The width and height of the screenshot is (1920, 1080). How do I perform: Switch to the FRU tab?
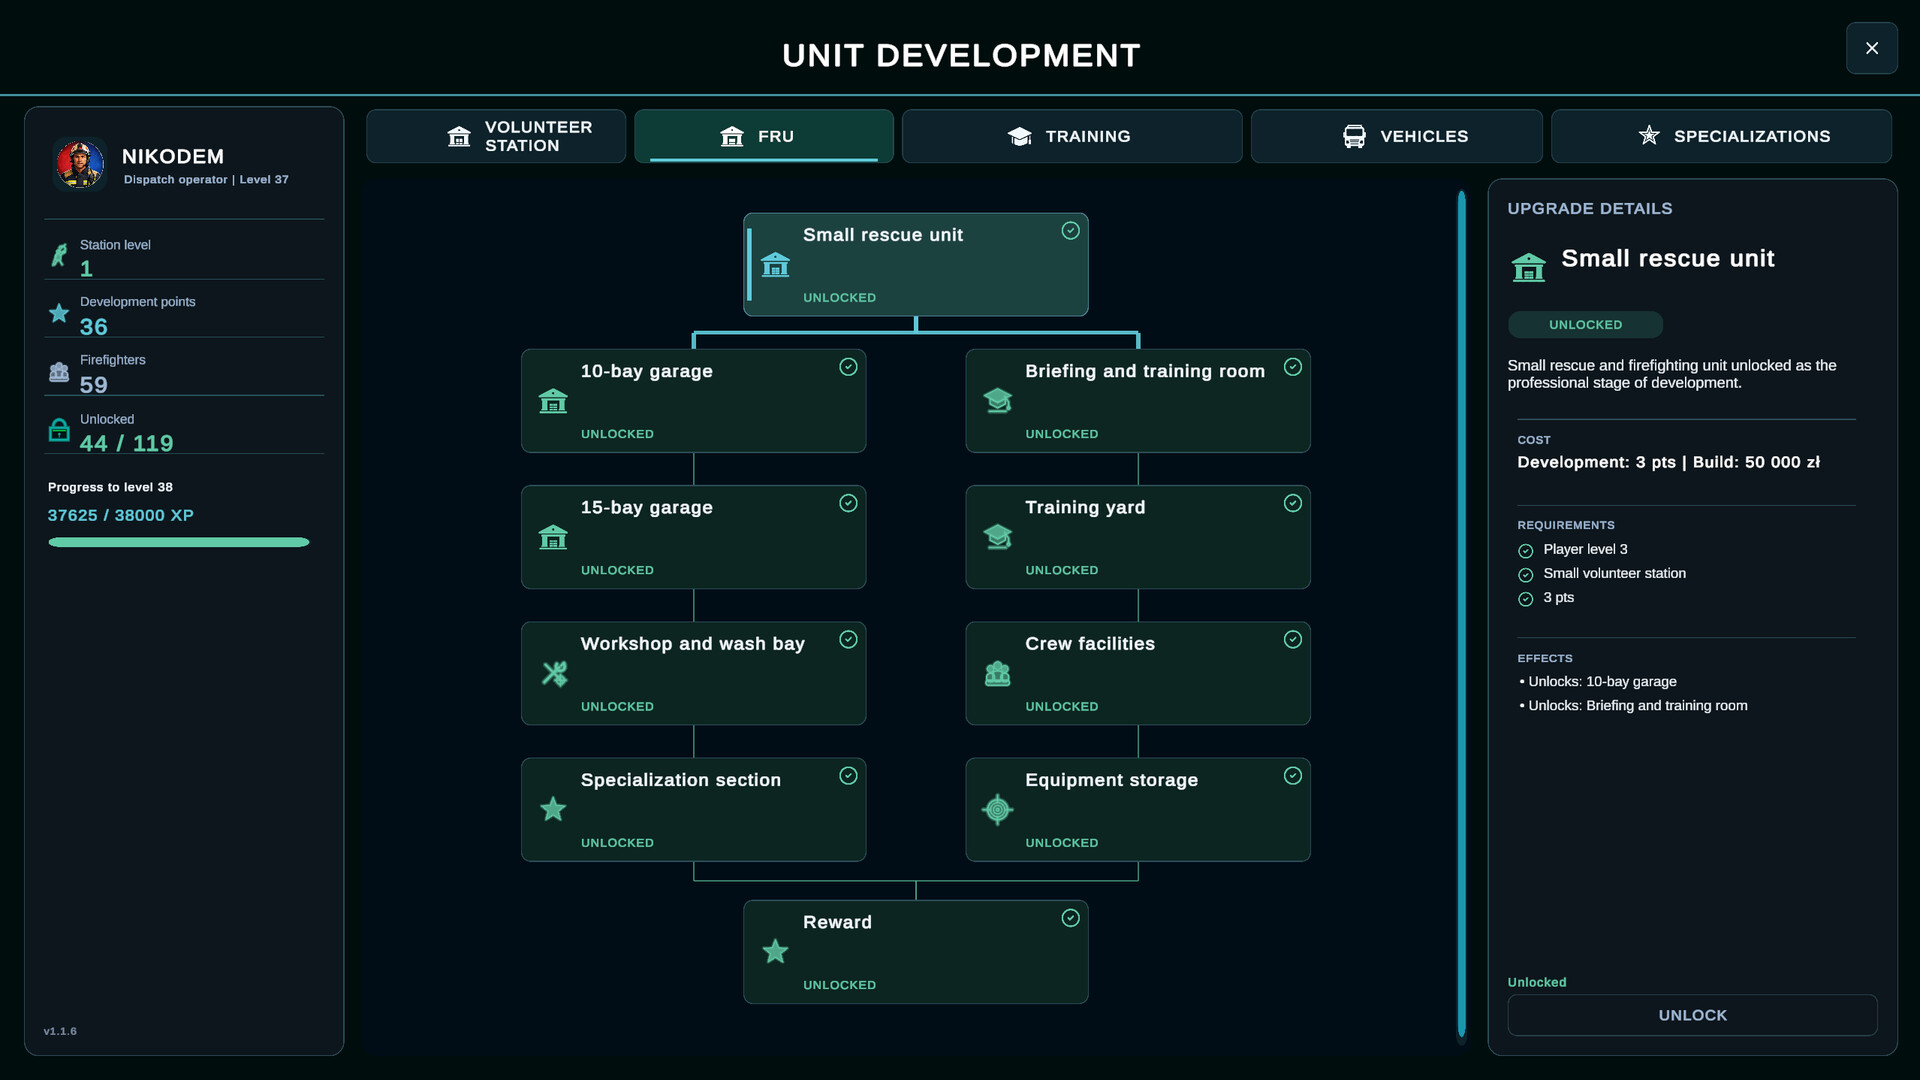pyautogui.click(x=764, y=136)
